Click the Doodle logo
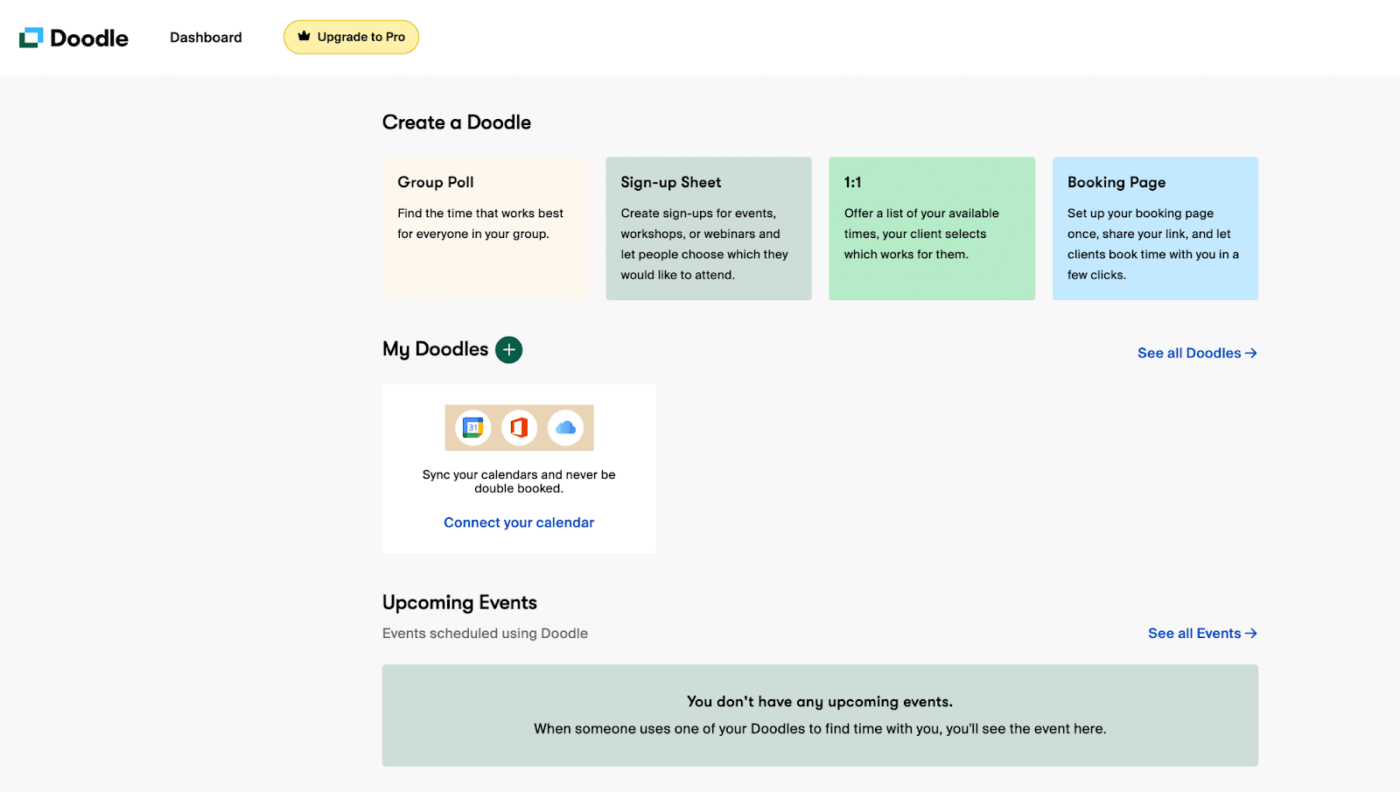 tap(74, 38)
